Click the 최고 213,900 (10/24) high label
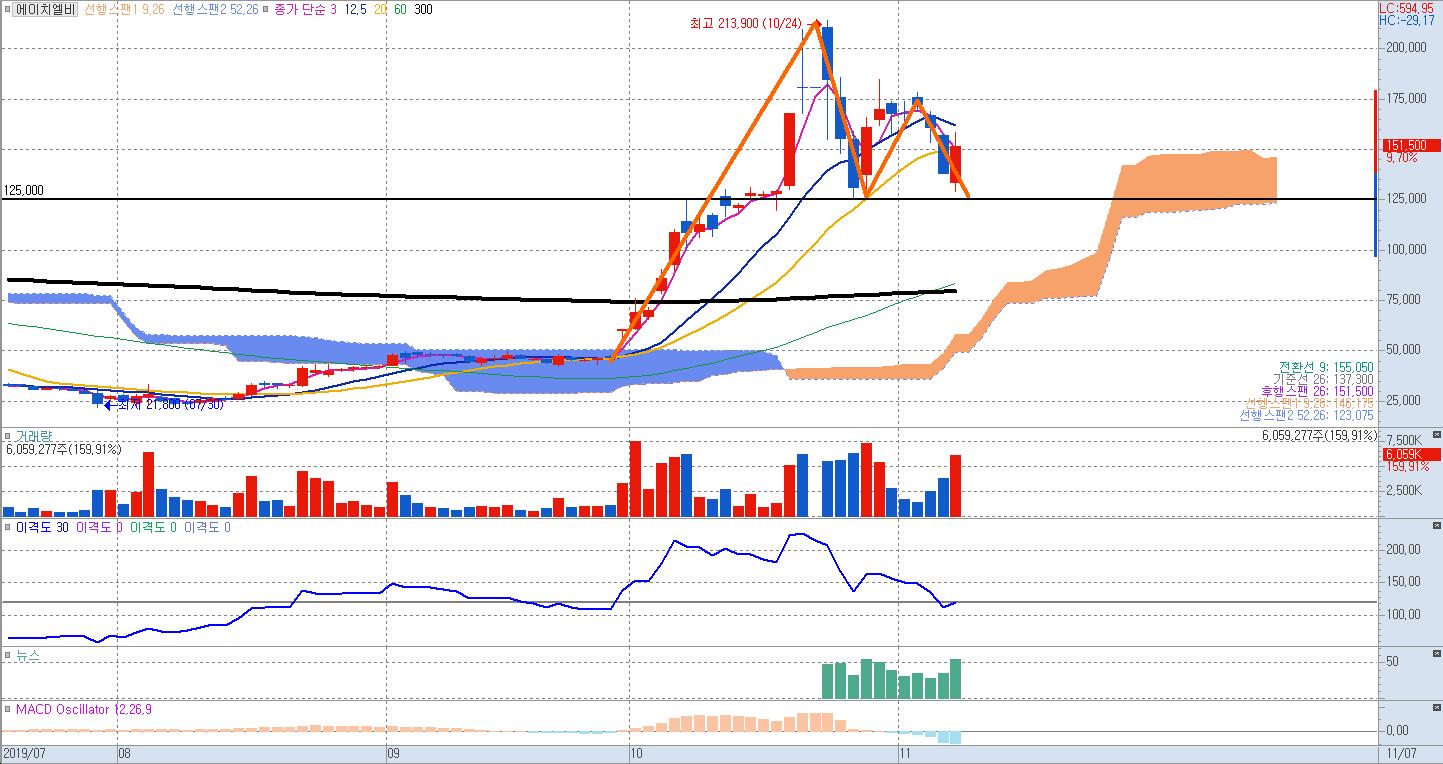 point(746,22)
